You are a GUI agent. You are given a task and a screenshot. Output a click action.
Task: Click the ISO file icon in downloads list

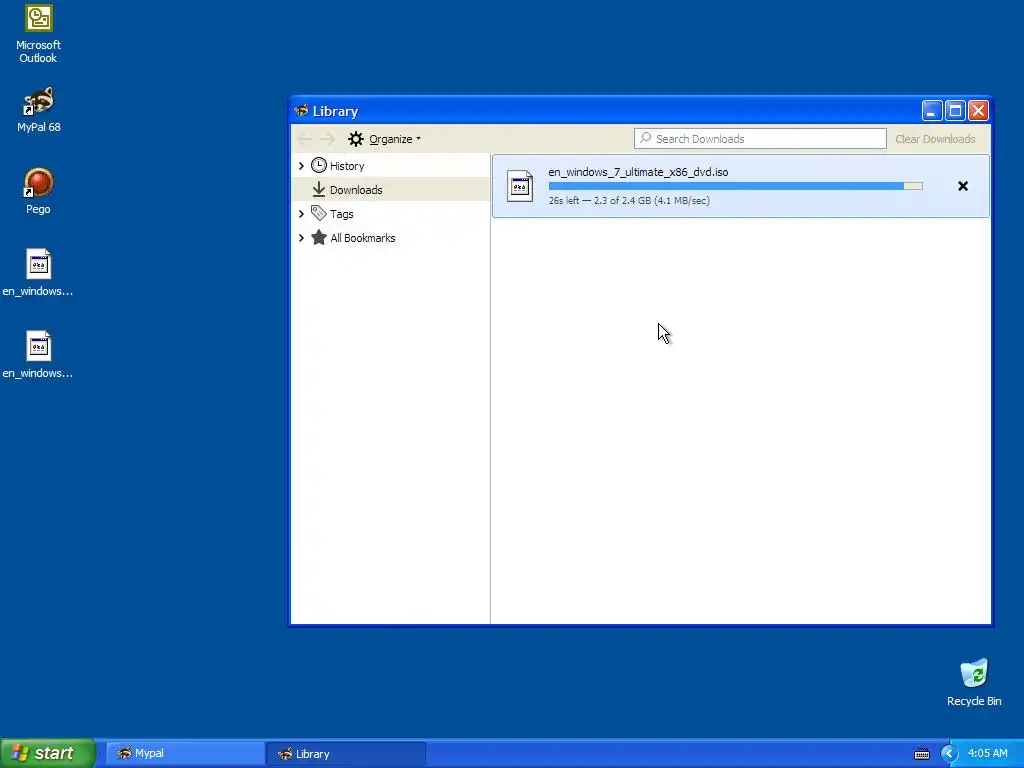tap(520, 186)
